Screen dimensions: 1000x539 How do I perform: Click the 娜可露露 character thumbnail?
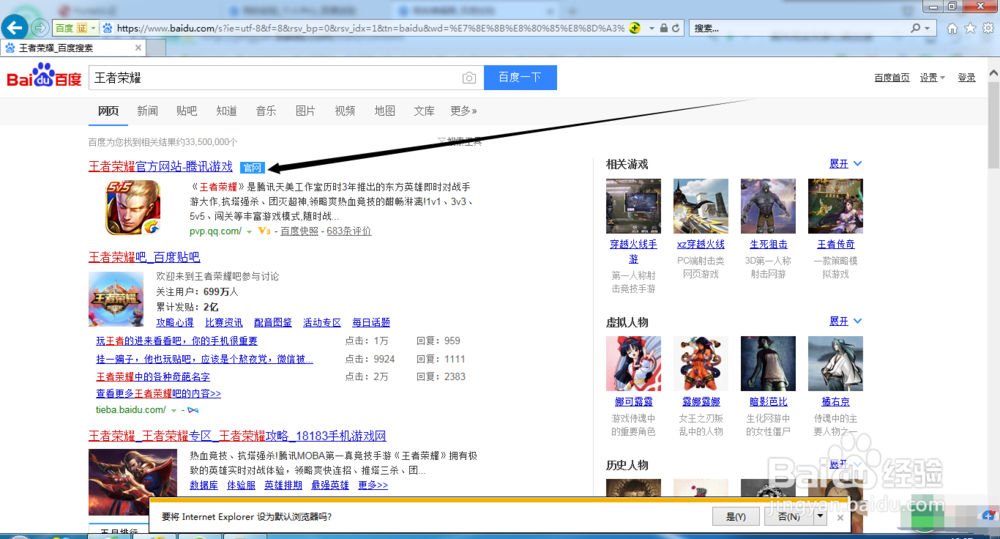[633, 364]
